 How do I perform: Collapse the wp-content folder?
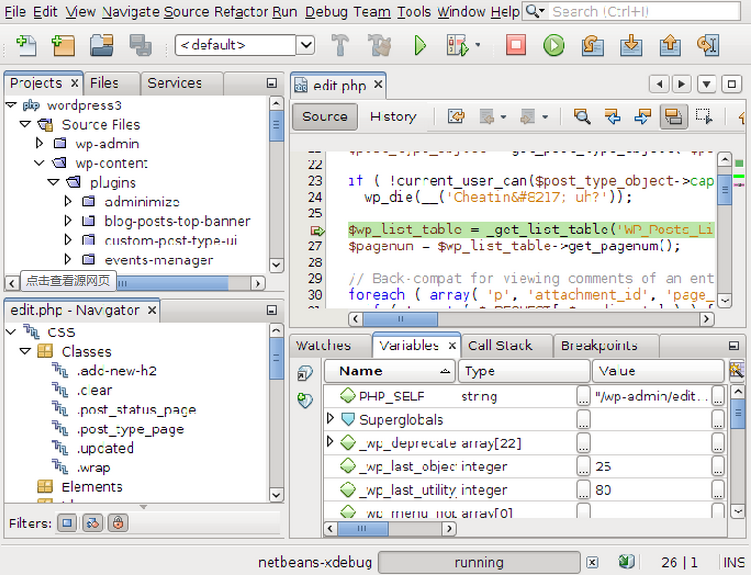click(x=40, y=163)
